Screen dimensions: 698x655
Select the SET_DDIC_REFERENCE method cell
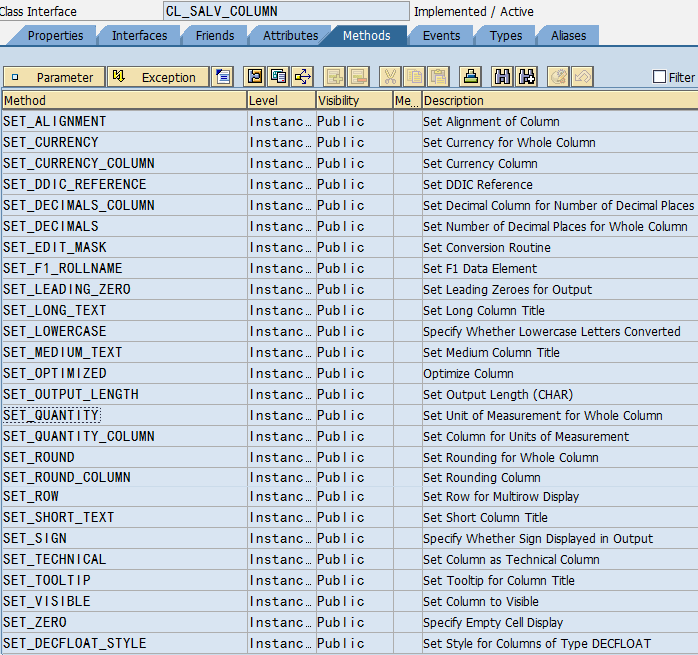coord(124,184)
